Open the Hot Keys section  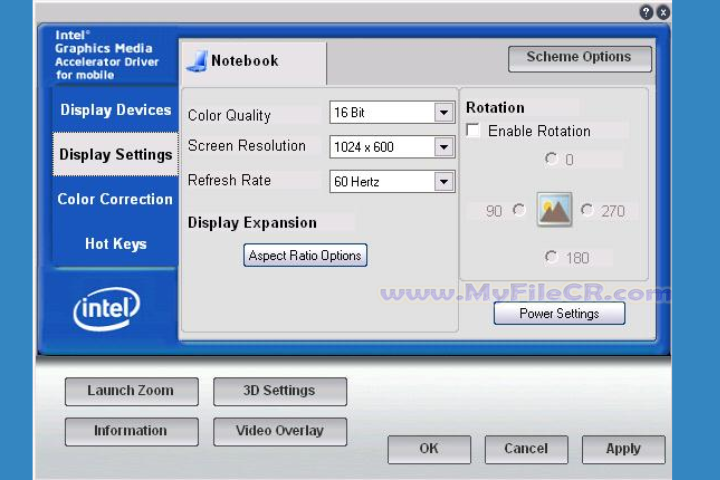tap(116, 243)
